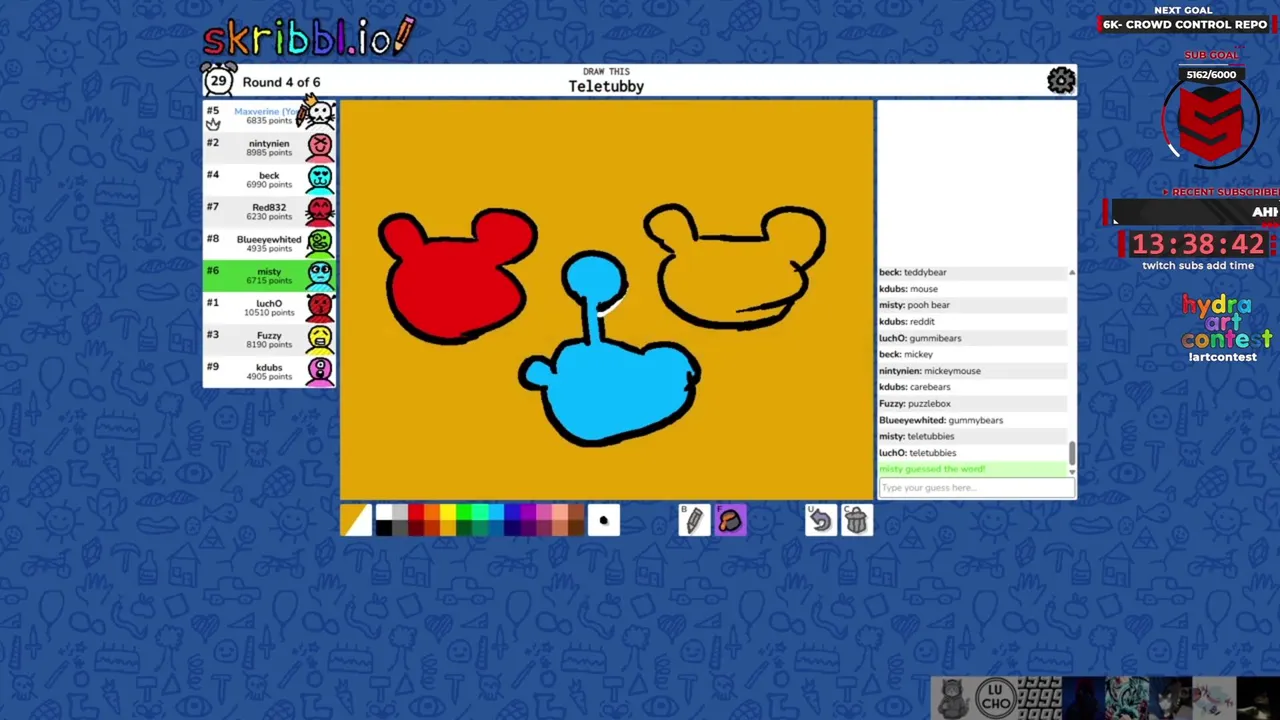
Task: Select the brush pencil tool
Action: tap(694, 520)
